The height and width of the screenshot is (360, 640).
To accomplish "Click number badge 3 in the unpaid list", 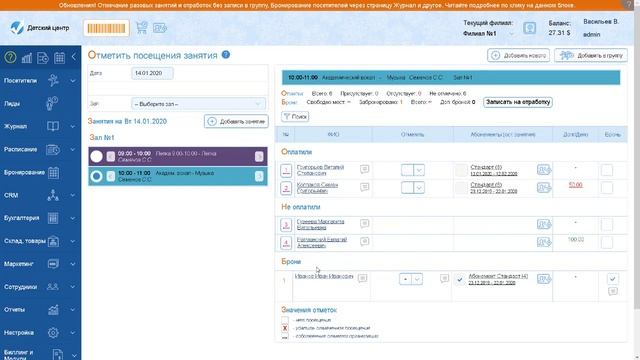I will pyautogui.click(x=286, y=225).
